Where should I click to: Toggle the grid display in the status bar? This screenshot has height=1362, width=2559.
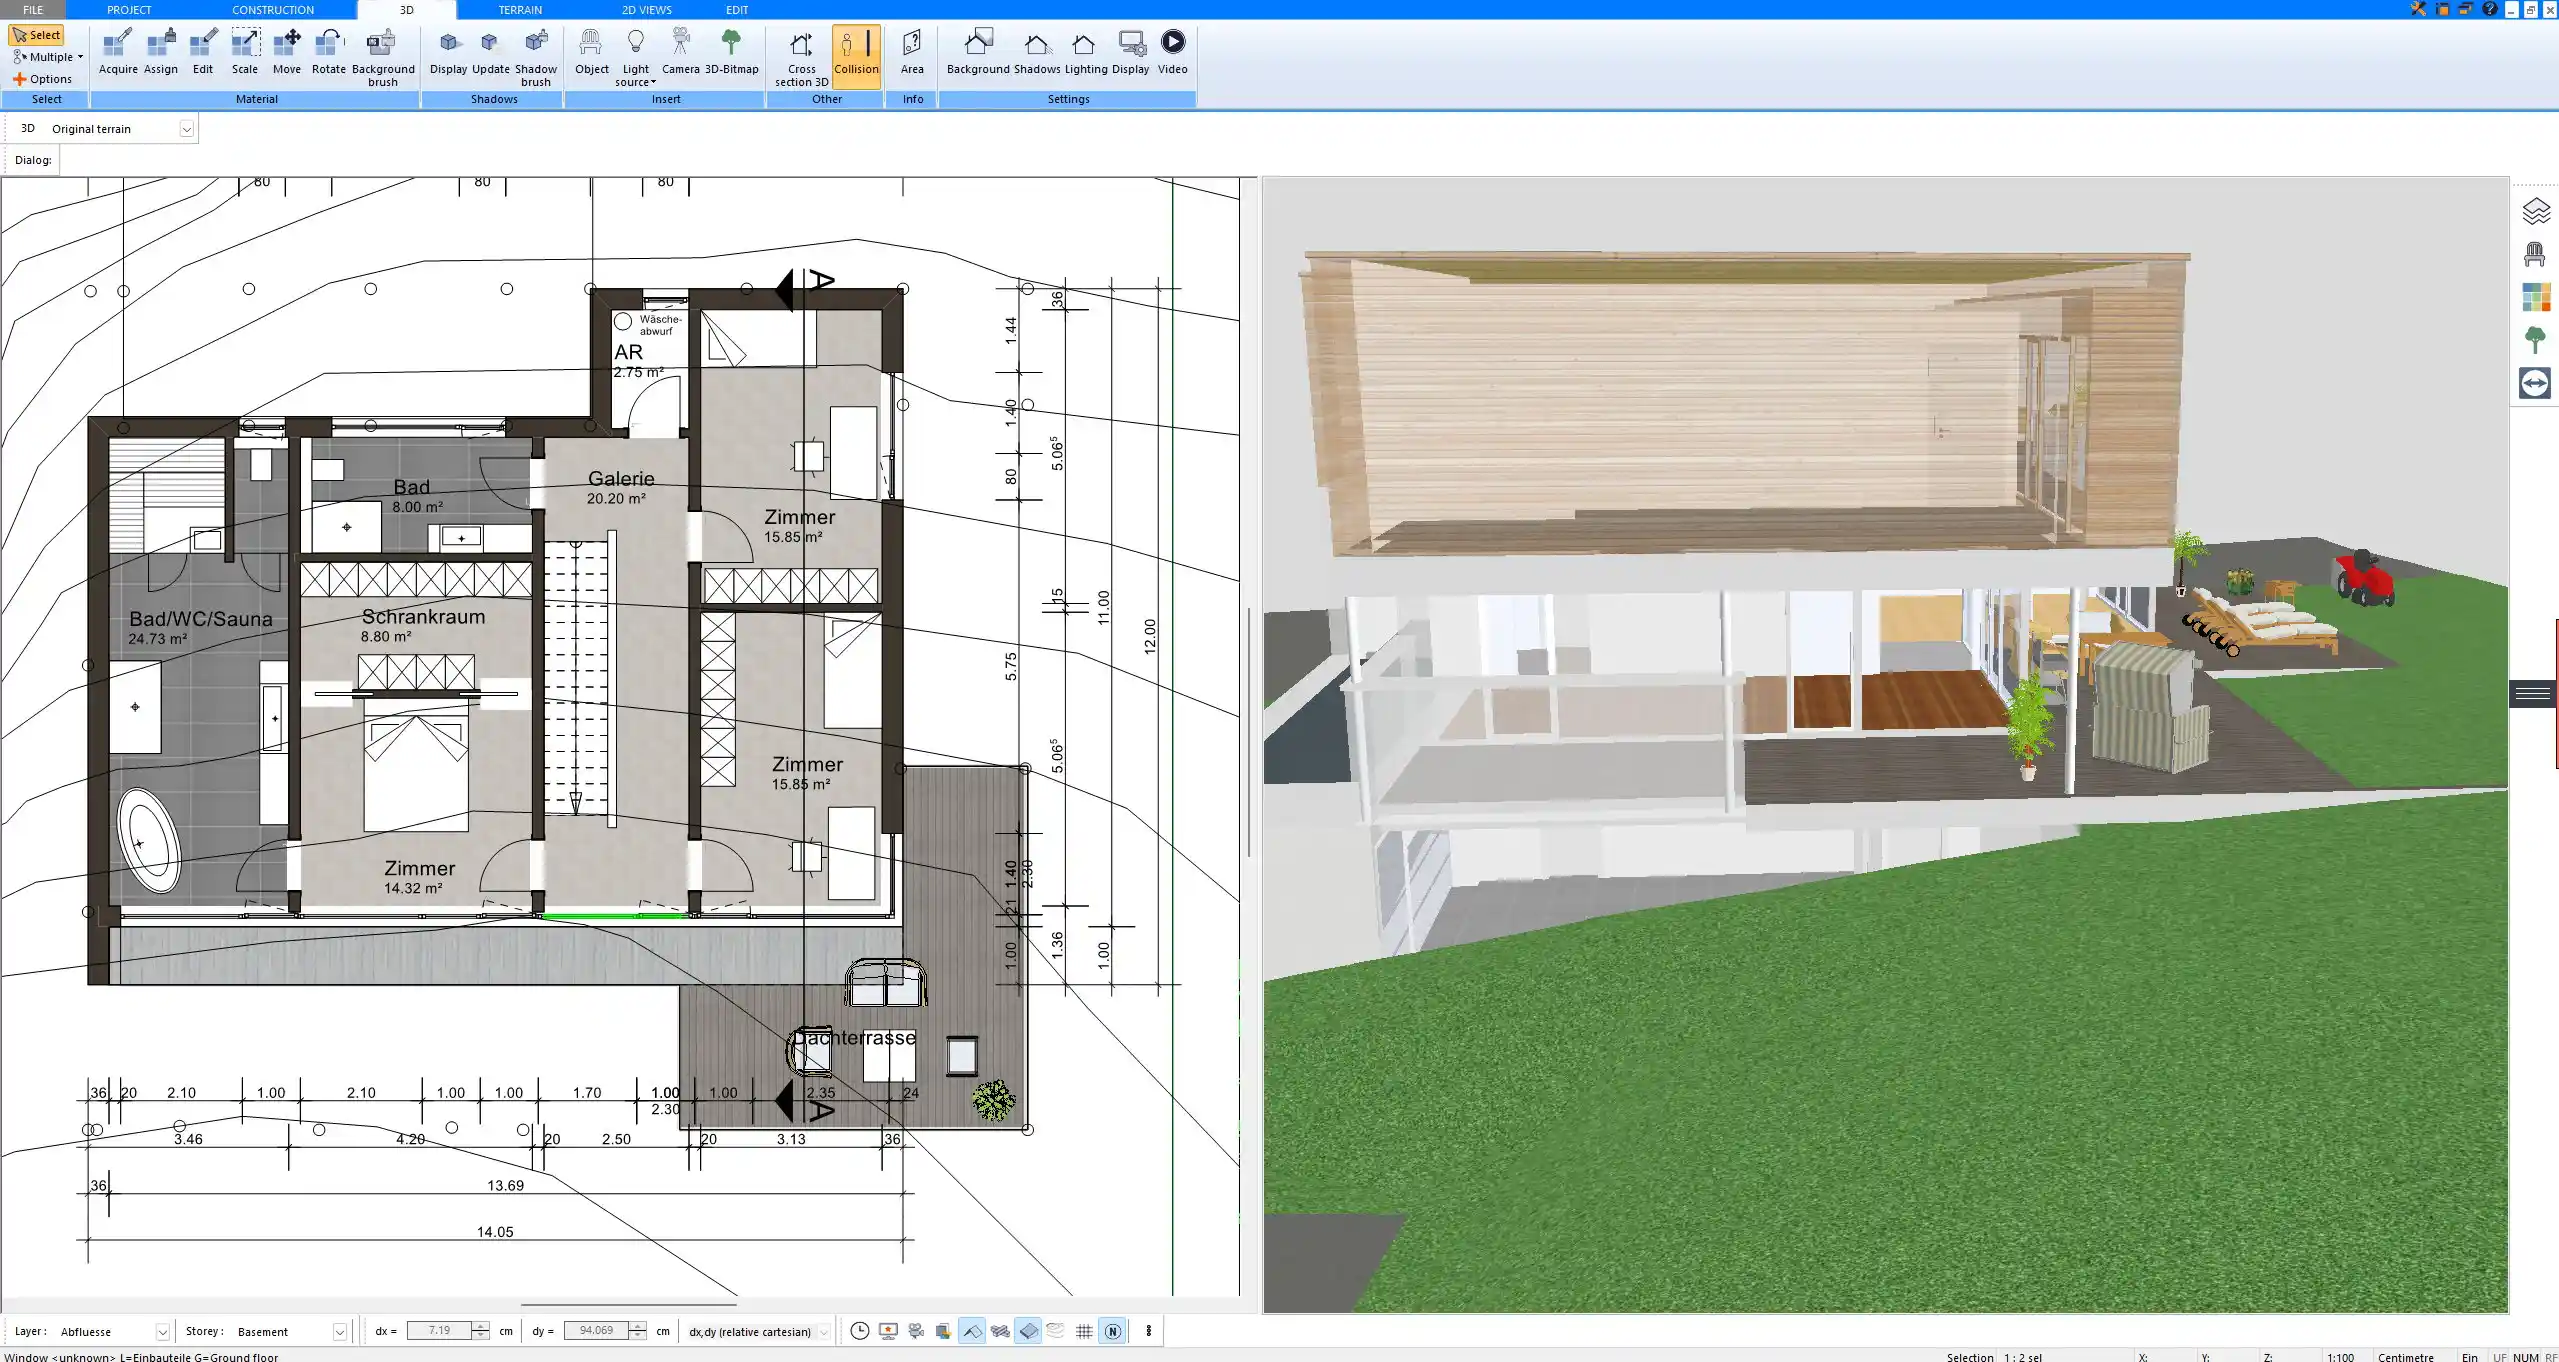click(x=1084, y=1331)
